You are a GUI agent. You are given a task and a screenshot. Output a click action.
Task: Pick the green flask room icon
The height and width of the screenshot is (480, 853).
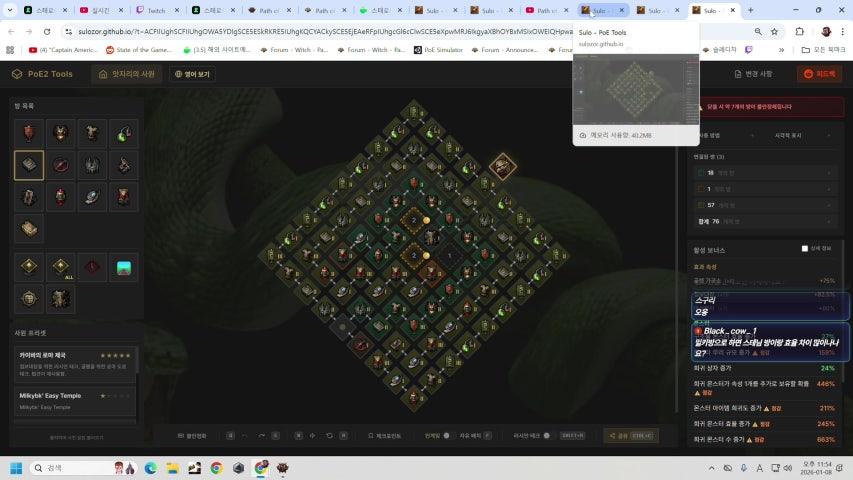pos(123,133)
